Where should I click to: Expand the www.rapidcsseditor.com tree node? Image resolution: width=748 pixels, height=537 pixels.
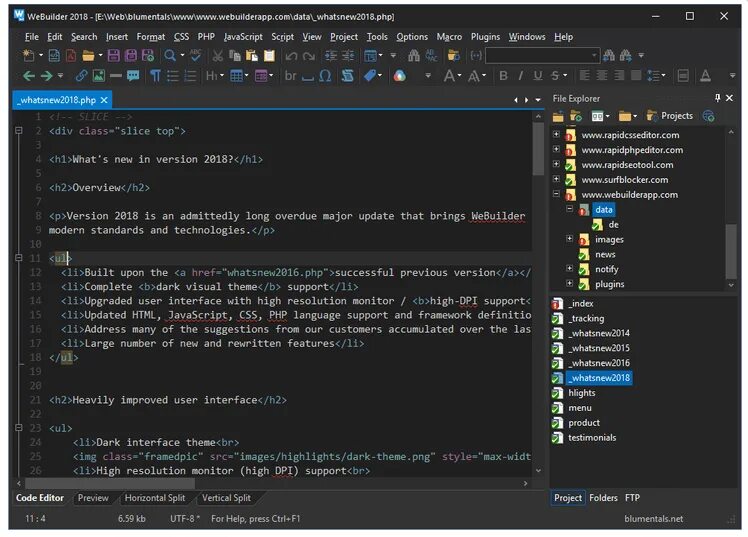(x=556, y=134)
